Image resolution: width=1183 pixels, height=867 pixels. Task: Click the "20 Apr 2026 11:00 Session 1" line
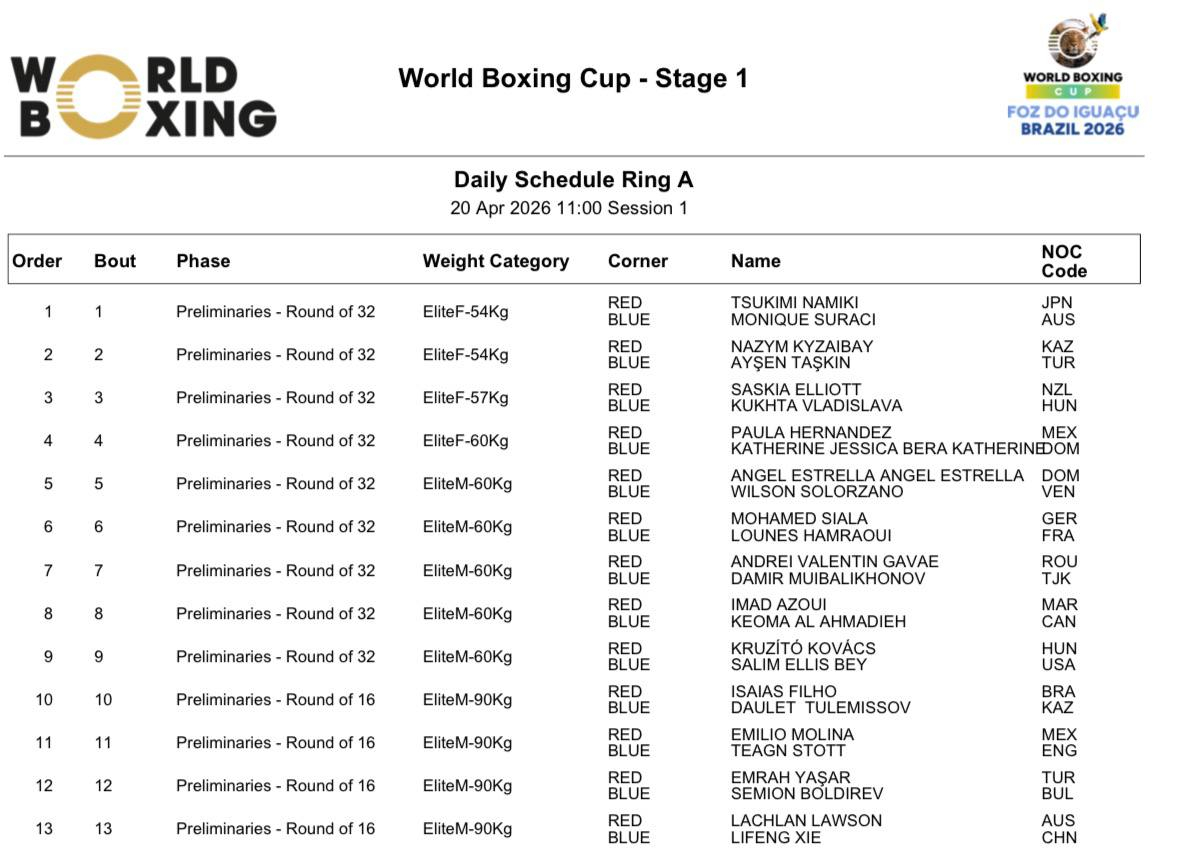tap(568, 209)
